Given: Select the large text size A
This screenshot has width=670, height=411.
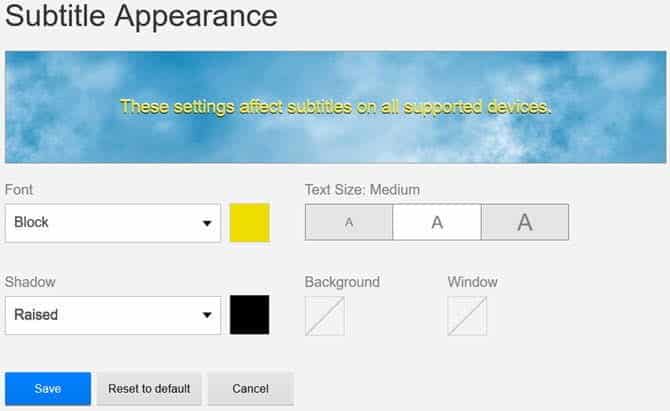Looking at the screenshot, I should tap(525, 223).
